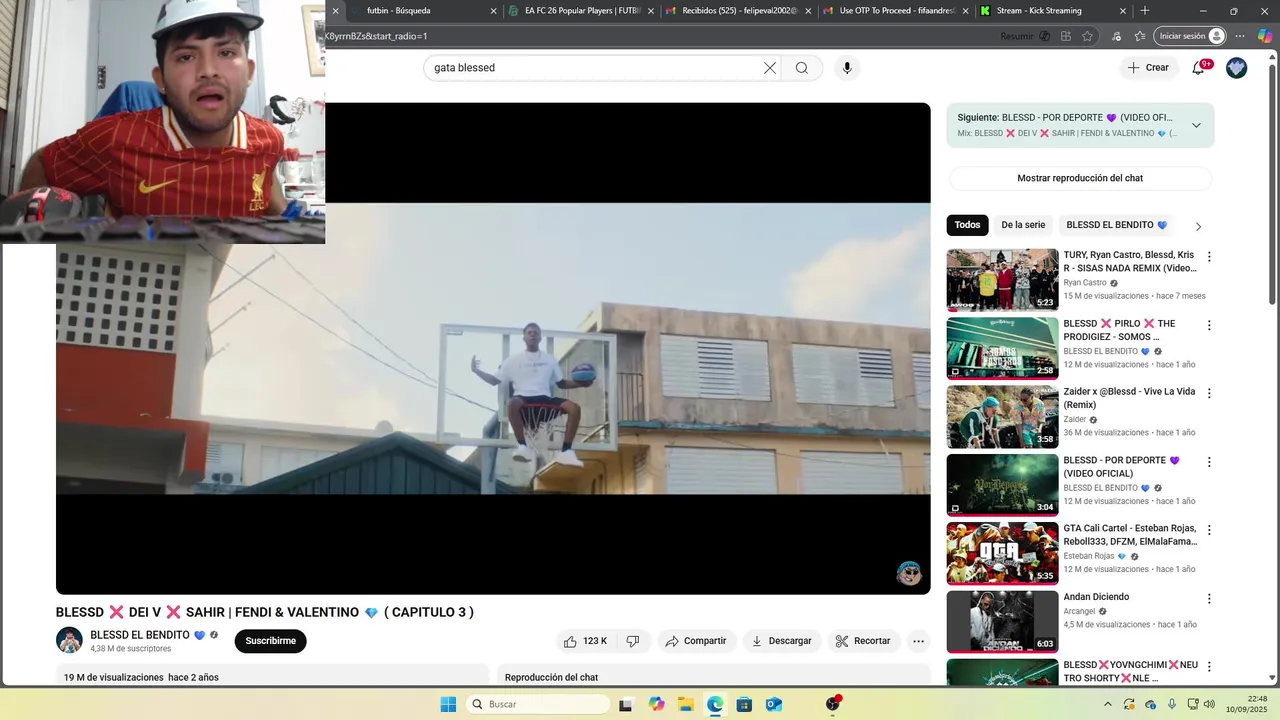Open Microsoft Store from the taskbar
The image size is (1280, 720).
click(744, 704)
